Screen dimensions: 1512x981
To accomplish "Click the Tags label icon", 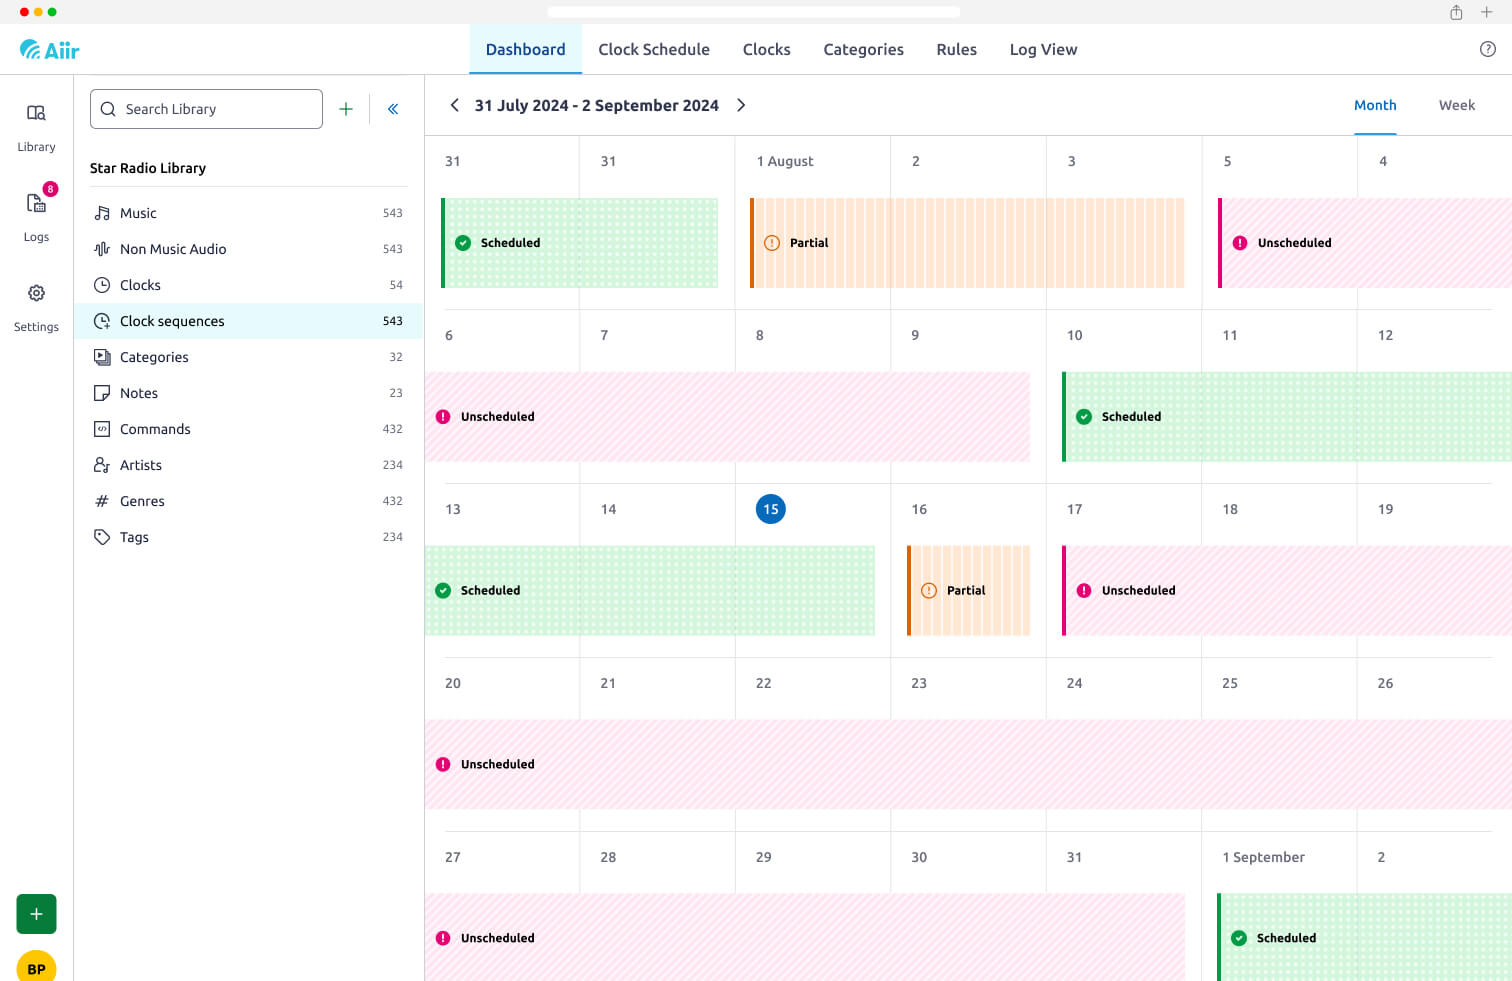I will click(x=102, y=537).
